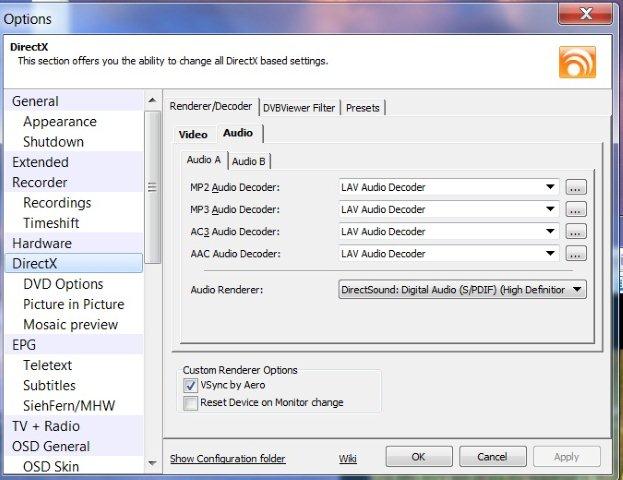Click the Show Configuration folder link
This screenshot has width=623, height=480.
[227, 459]
